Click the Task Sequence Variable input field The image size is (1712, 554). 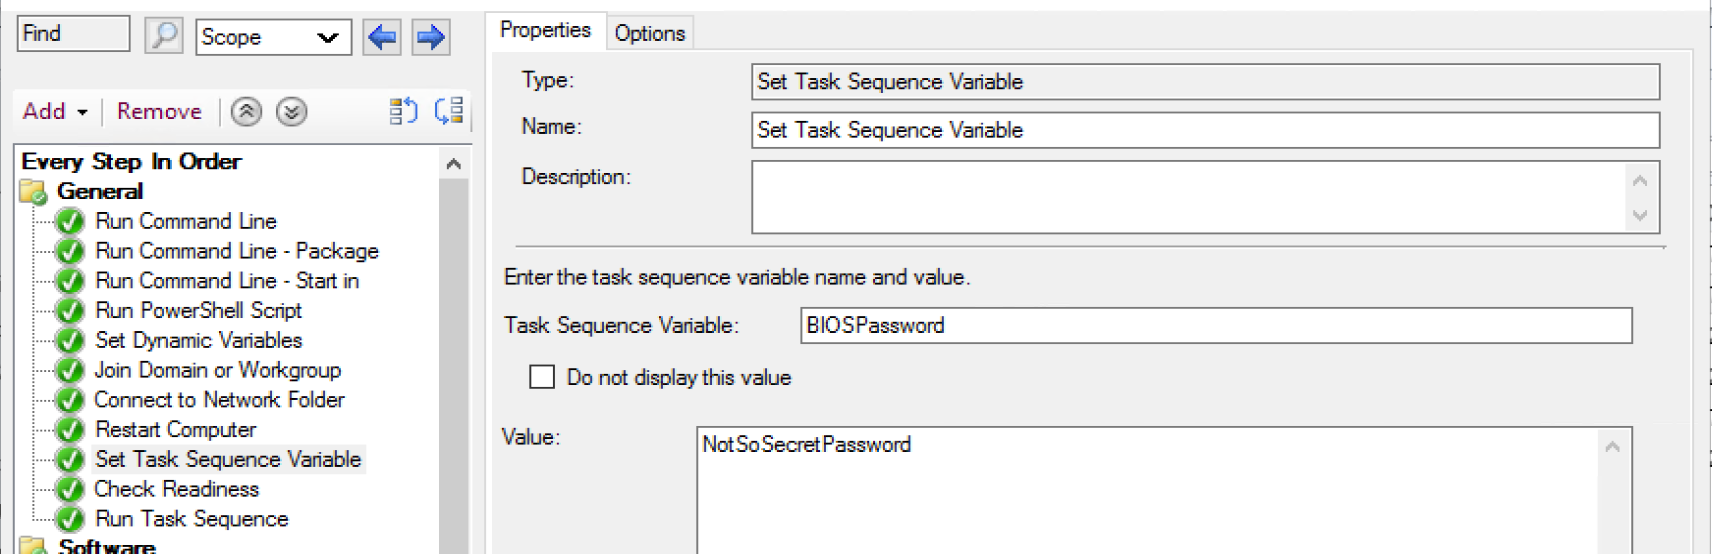click(1215, 325)
